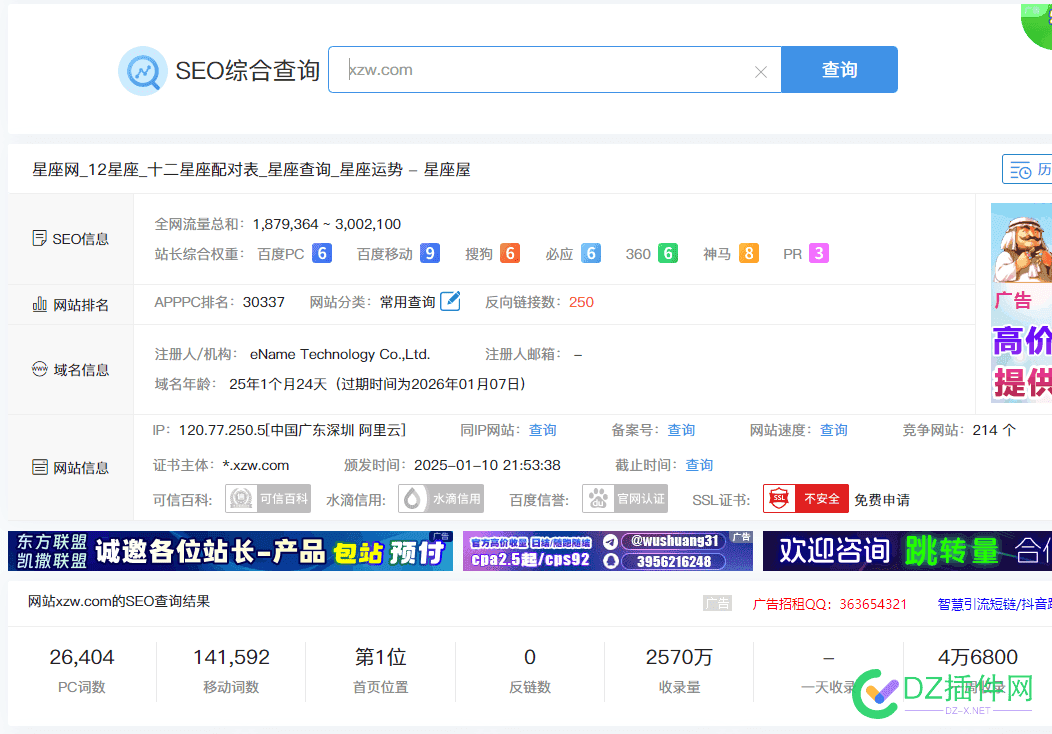Open the history records button
This screenshot has height=734, width=1052.
pyautogui.click(x=1029, y=169)
